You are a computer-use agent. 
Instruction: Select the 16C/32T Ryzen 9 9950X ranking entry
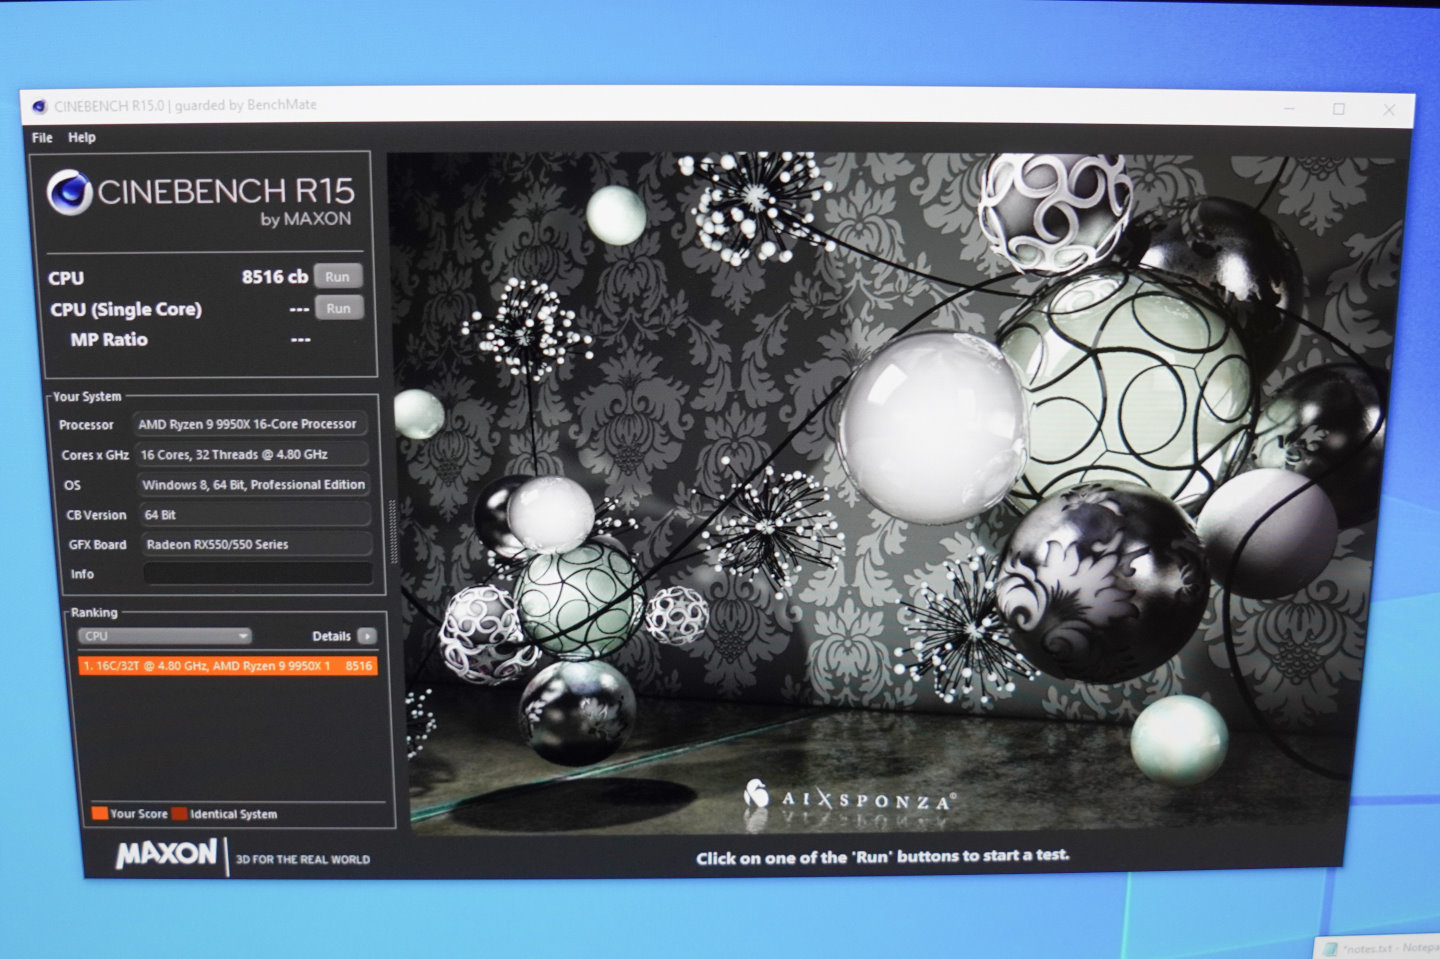click(228, 666)
